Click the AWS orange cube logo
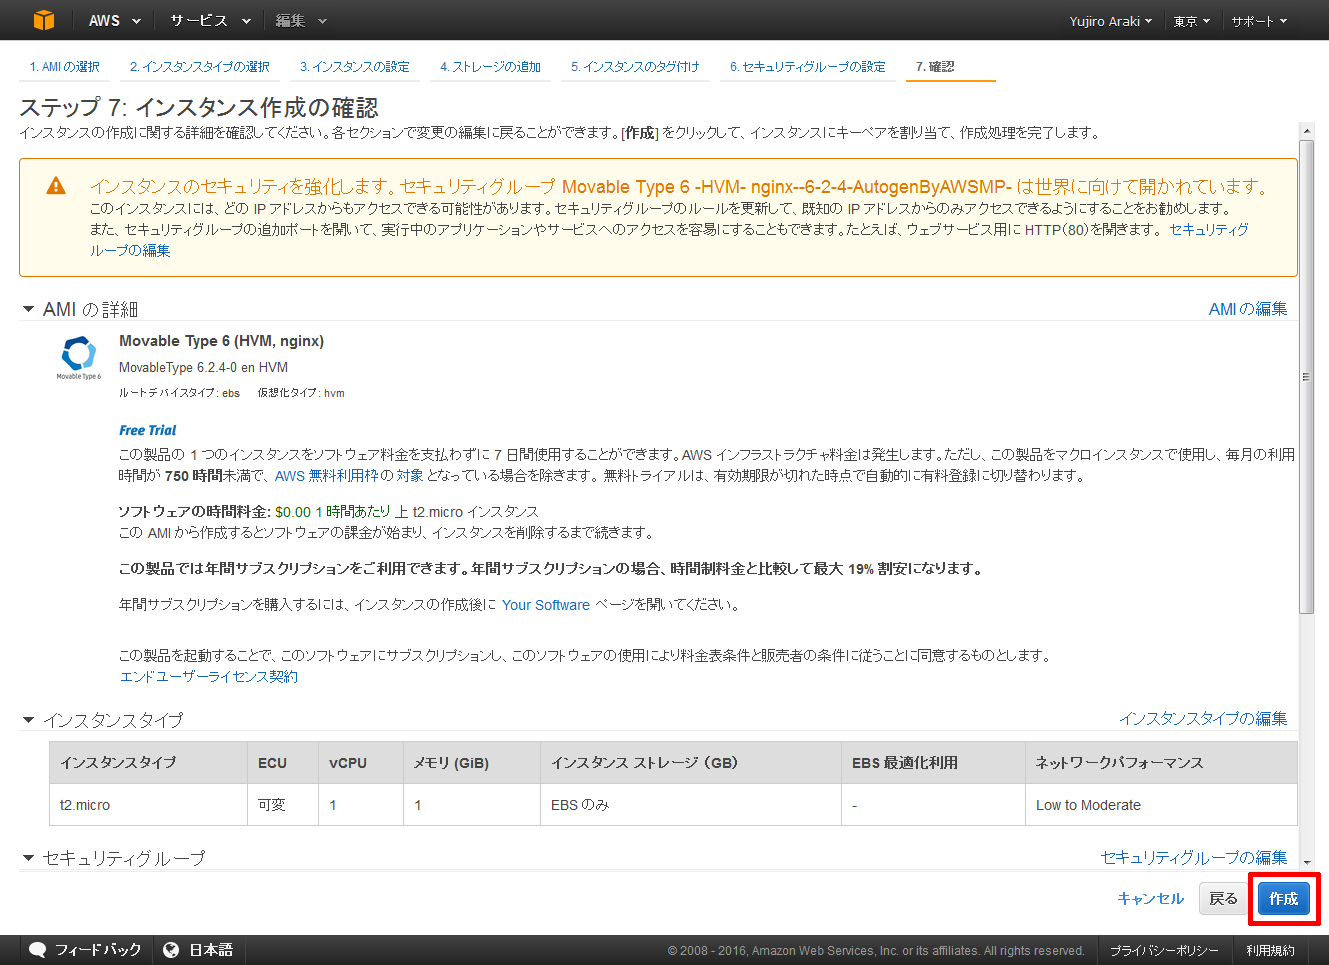Viewport: 1329px width, 965px height. coord(44,20)
